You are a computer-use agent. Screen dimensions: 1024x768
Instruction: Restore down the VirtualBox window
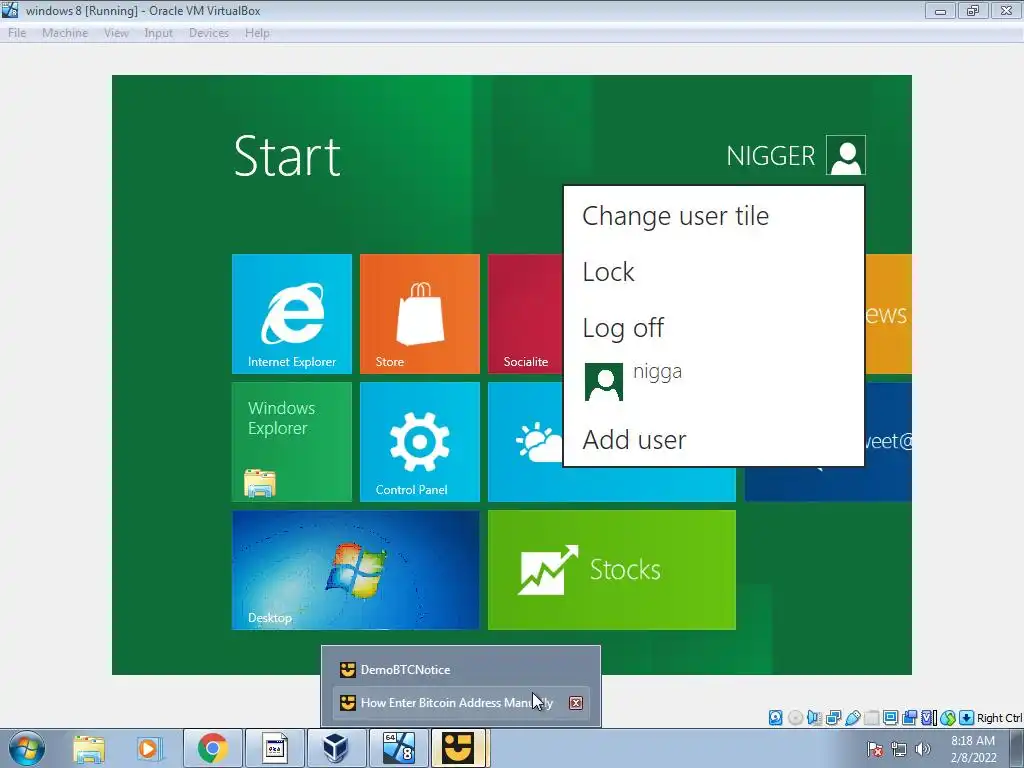coord(973,11)
